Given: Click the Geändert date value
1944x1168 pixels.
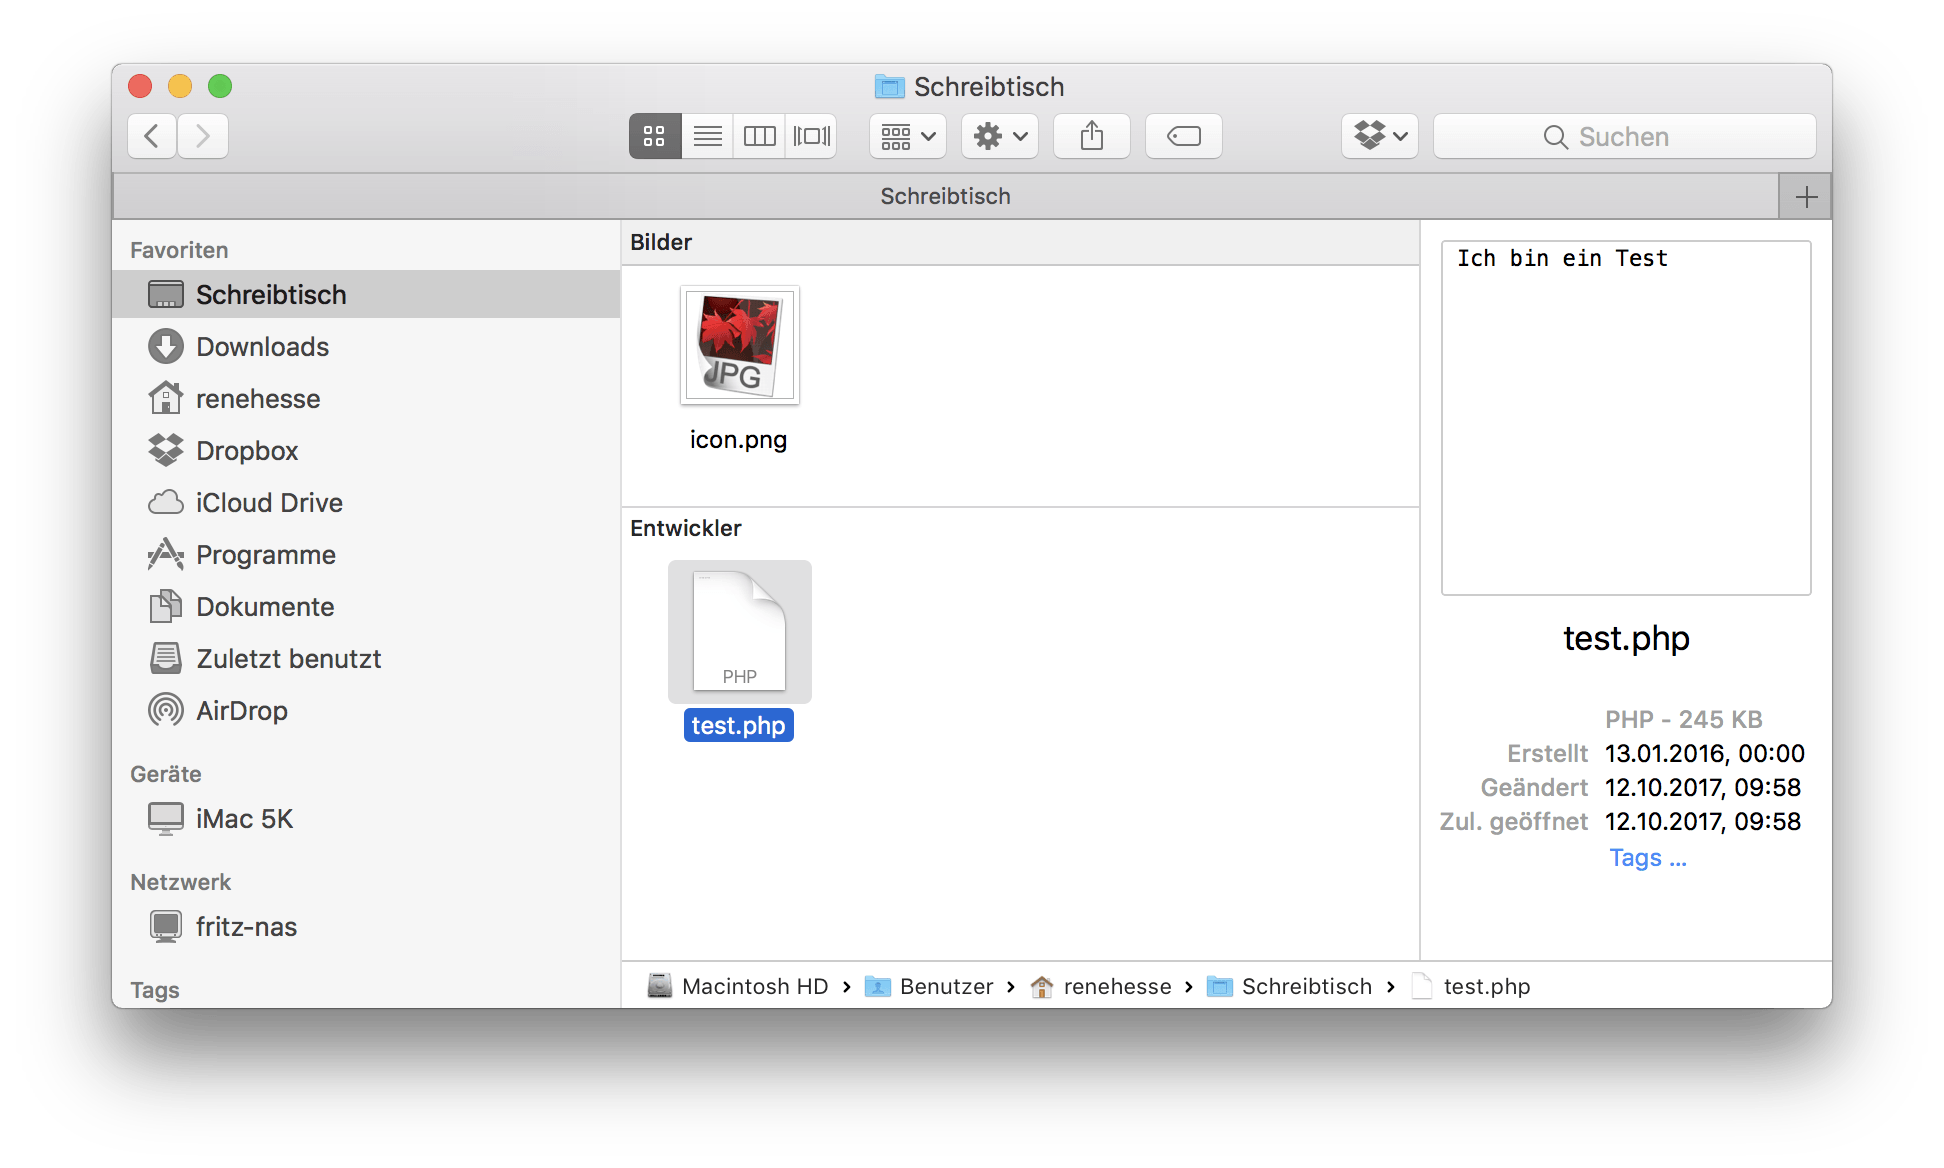Looking at the screenshot, I should tap(1702, 787).
